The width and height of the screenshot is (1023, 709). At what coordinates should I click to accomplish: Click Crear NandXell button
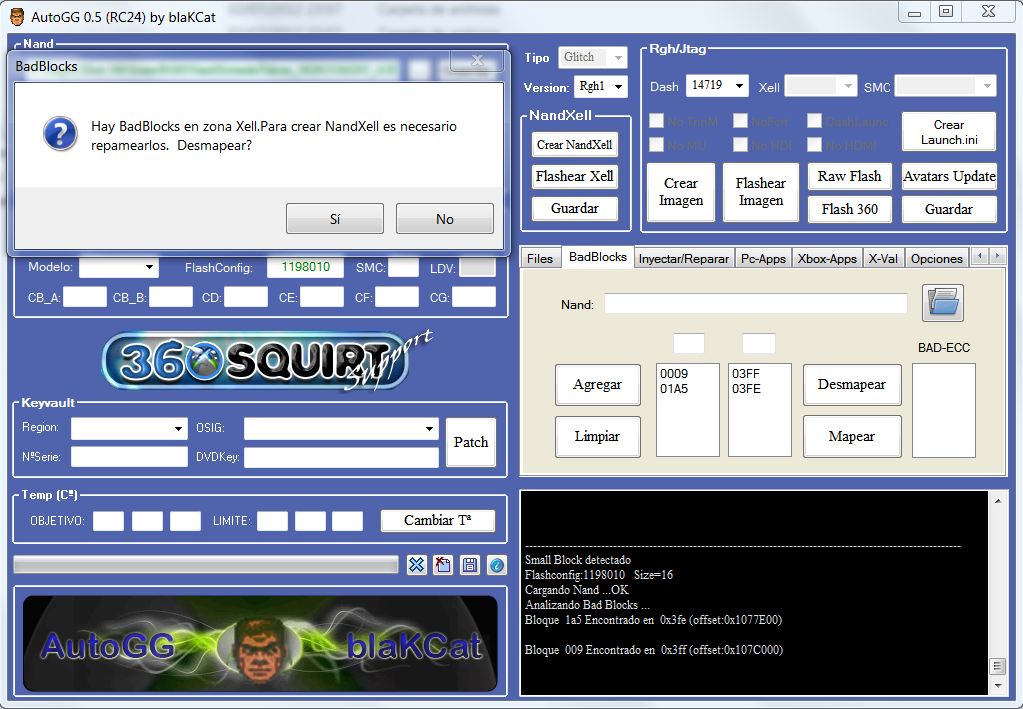pyautogui.click(x=574, y=145)
